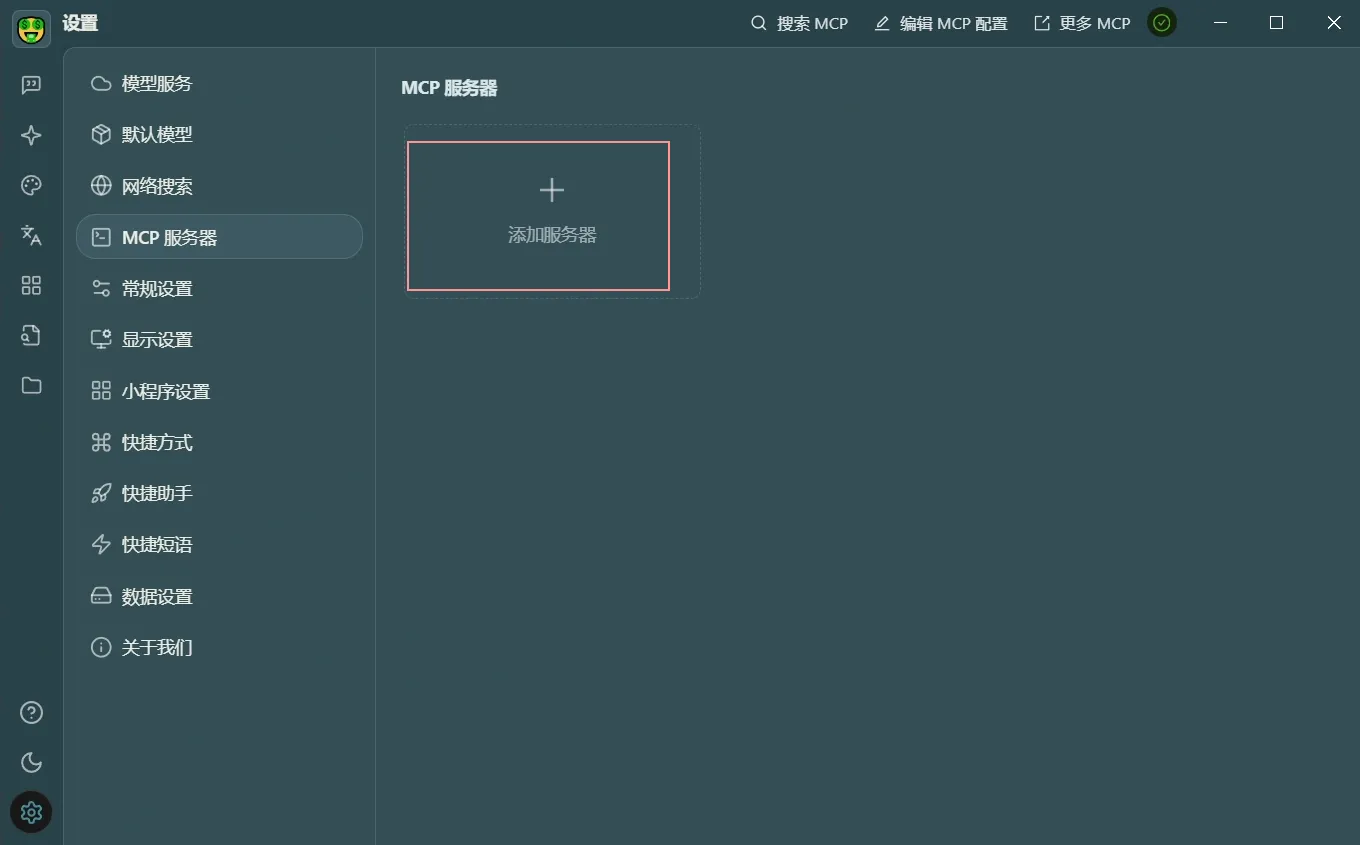Open 数据设置 in the settings list
This screenshot has width=1360, height=845.
pyautogui.click(x=156, y=597)
